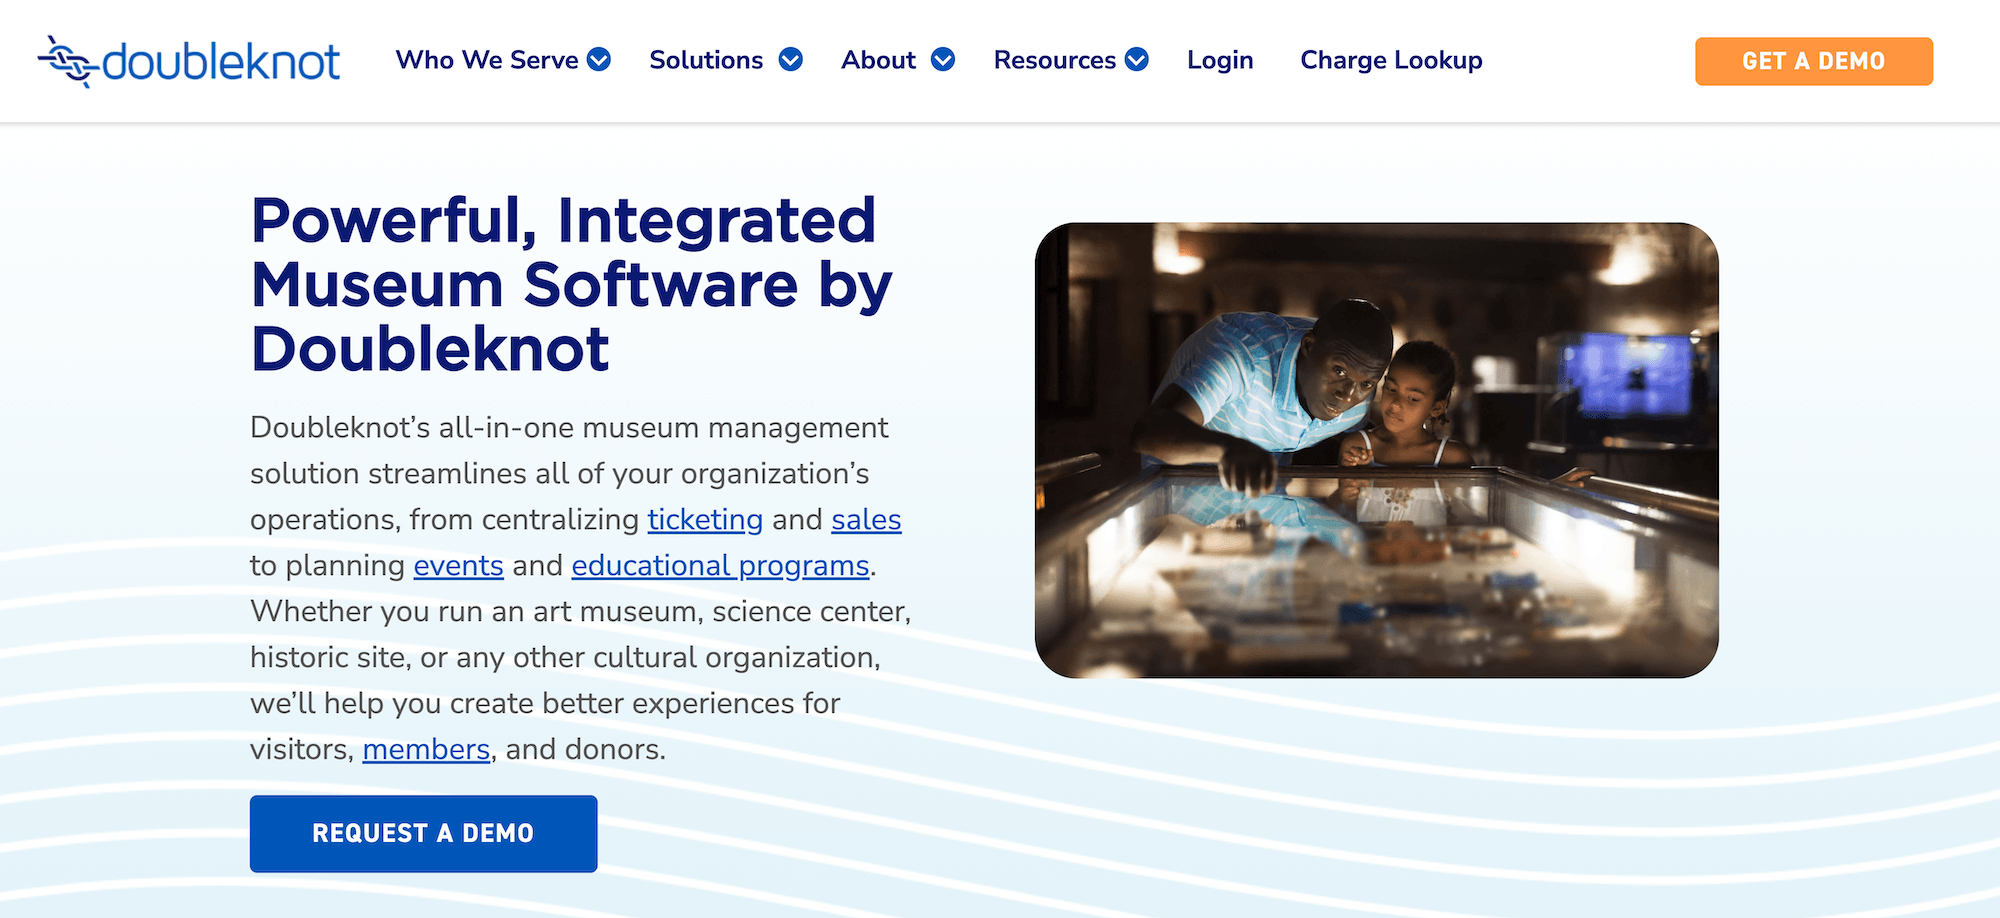Expand the Who We Serve chevron

pos(599,60)
